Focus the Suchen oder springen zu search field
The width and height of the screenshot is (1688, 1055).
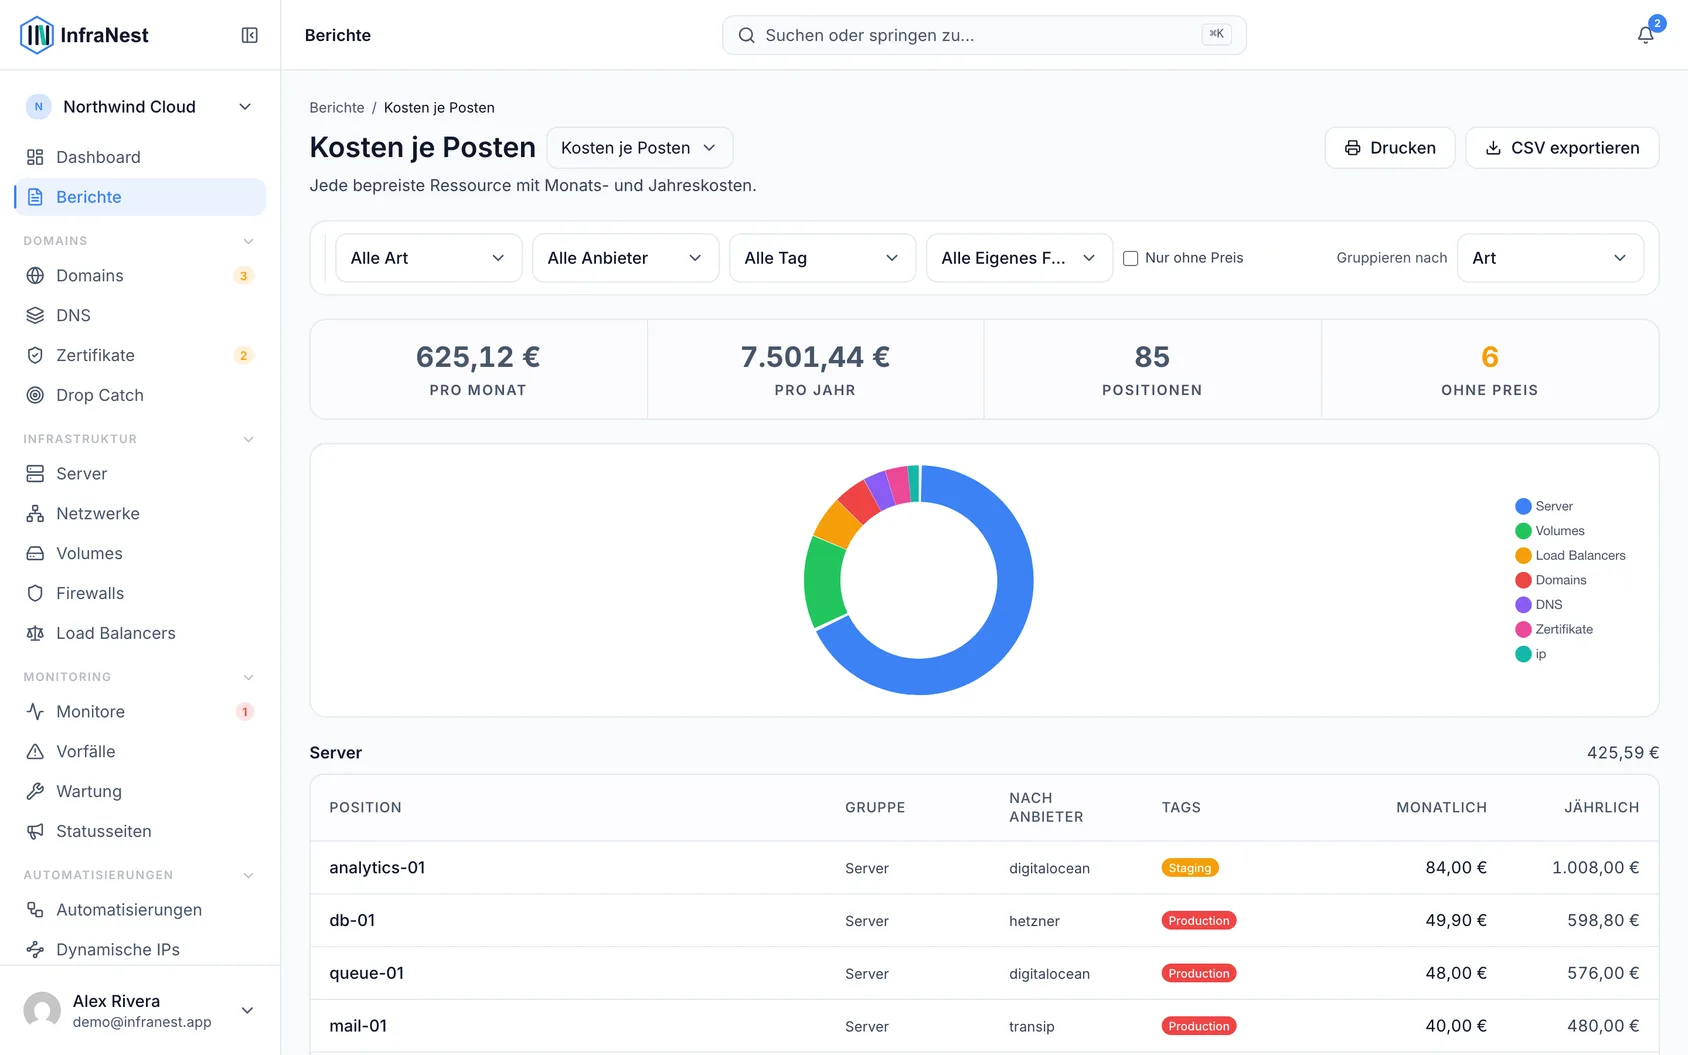(984, 35)
